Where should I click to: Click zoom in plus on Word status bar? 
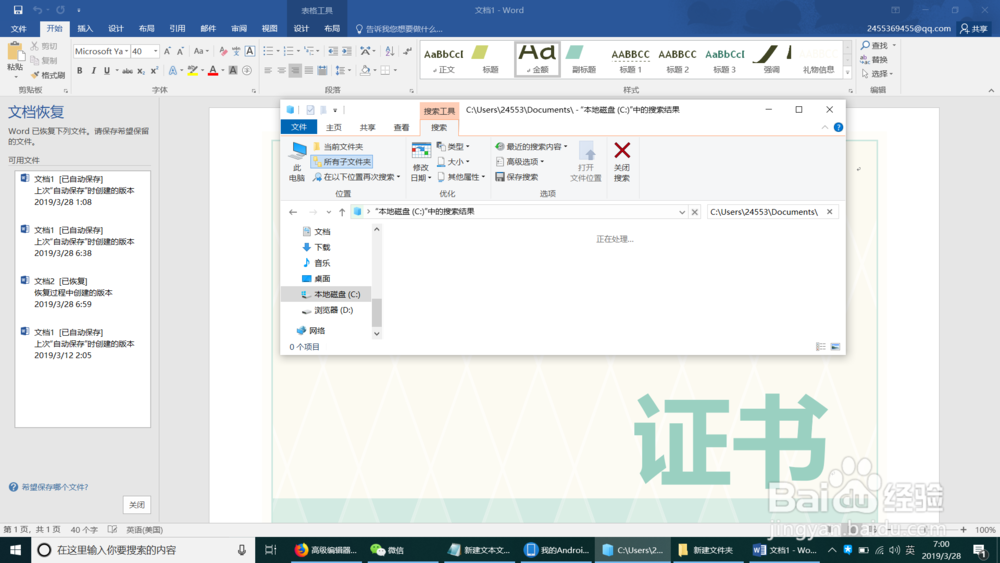click(963, 530)
